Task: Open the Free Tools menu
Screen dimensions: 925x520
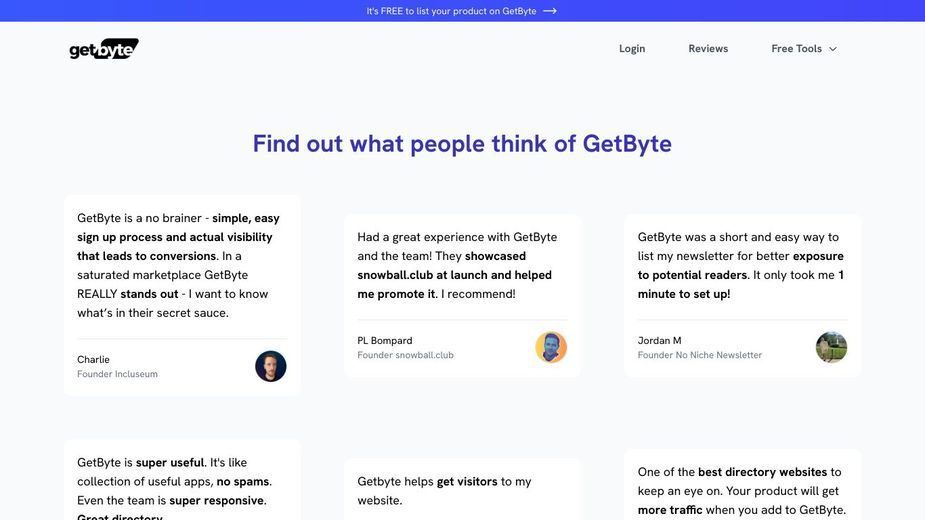Action: [x=804, y=48]
